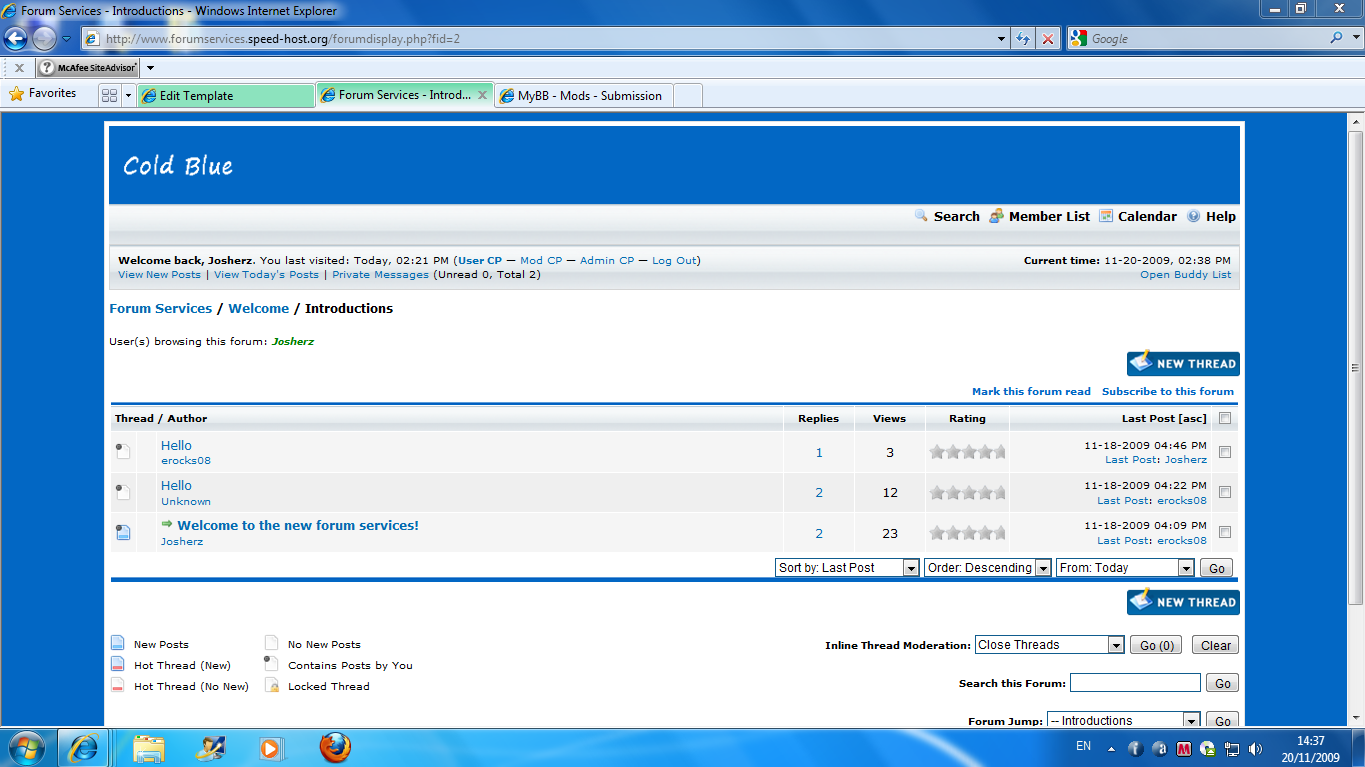This screenshot has width=1365, height=767.
Task: Click the Calendar icon in forum menu
Action: (1106, 216)
